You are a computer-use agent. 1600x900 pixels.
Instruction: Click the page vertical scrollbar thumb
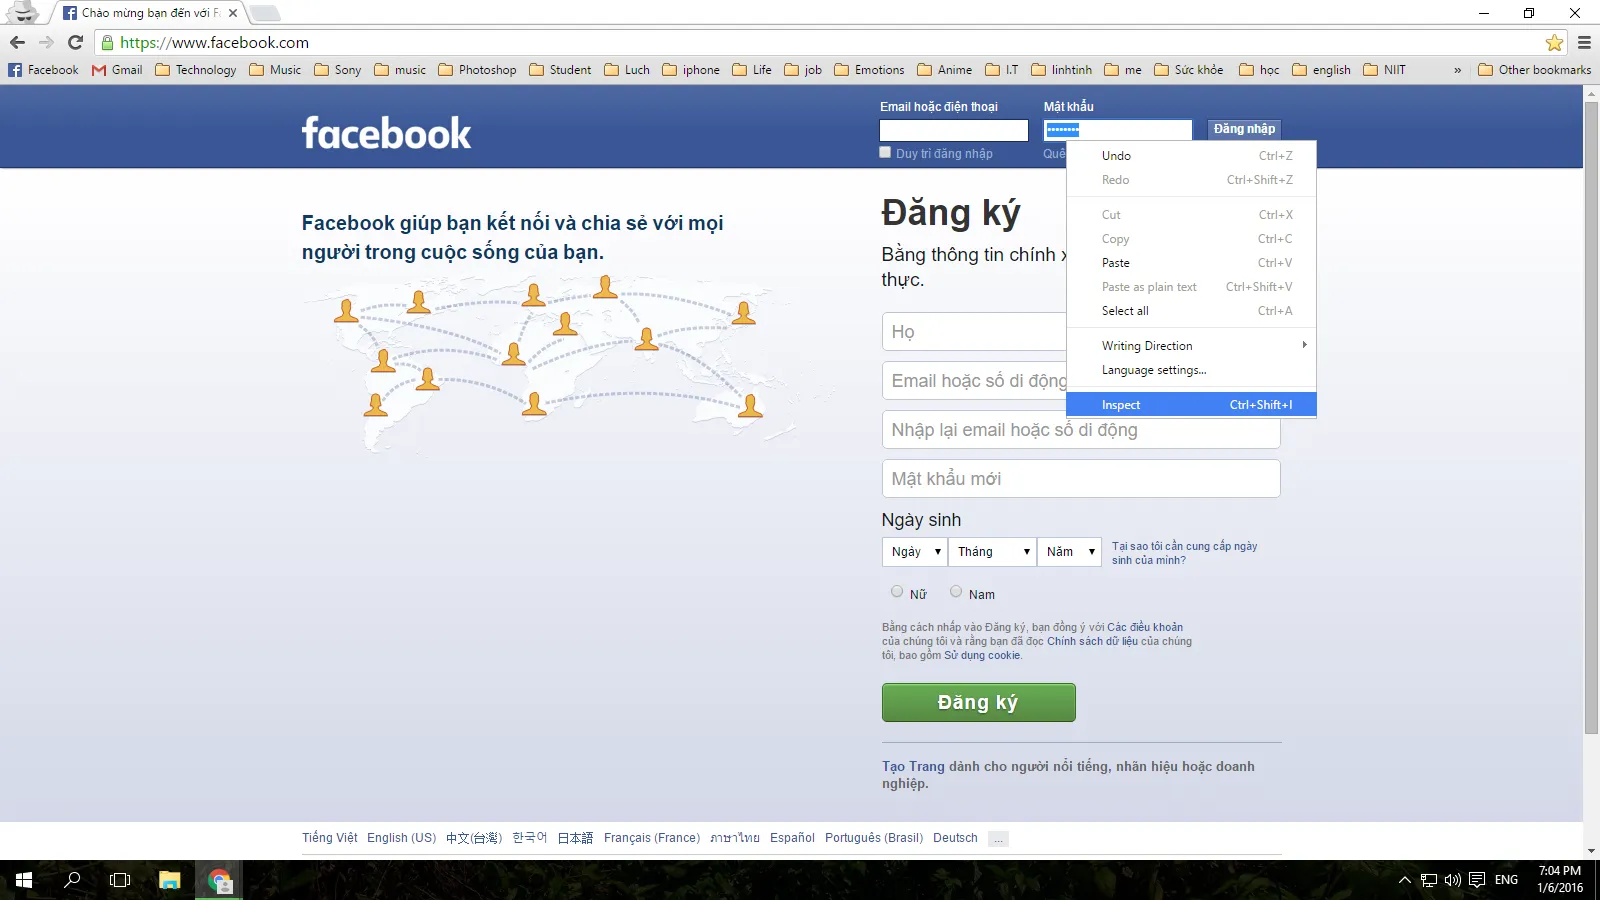click(1591, 417)
